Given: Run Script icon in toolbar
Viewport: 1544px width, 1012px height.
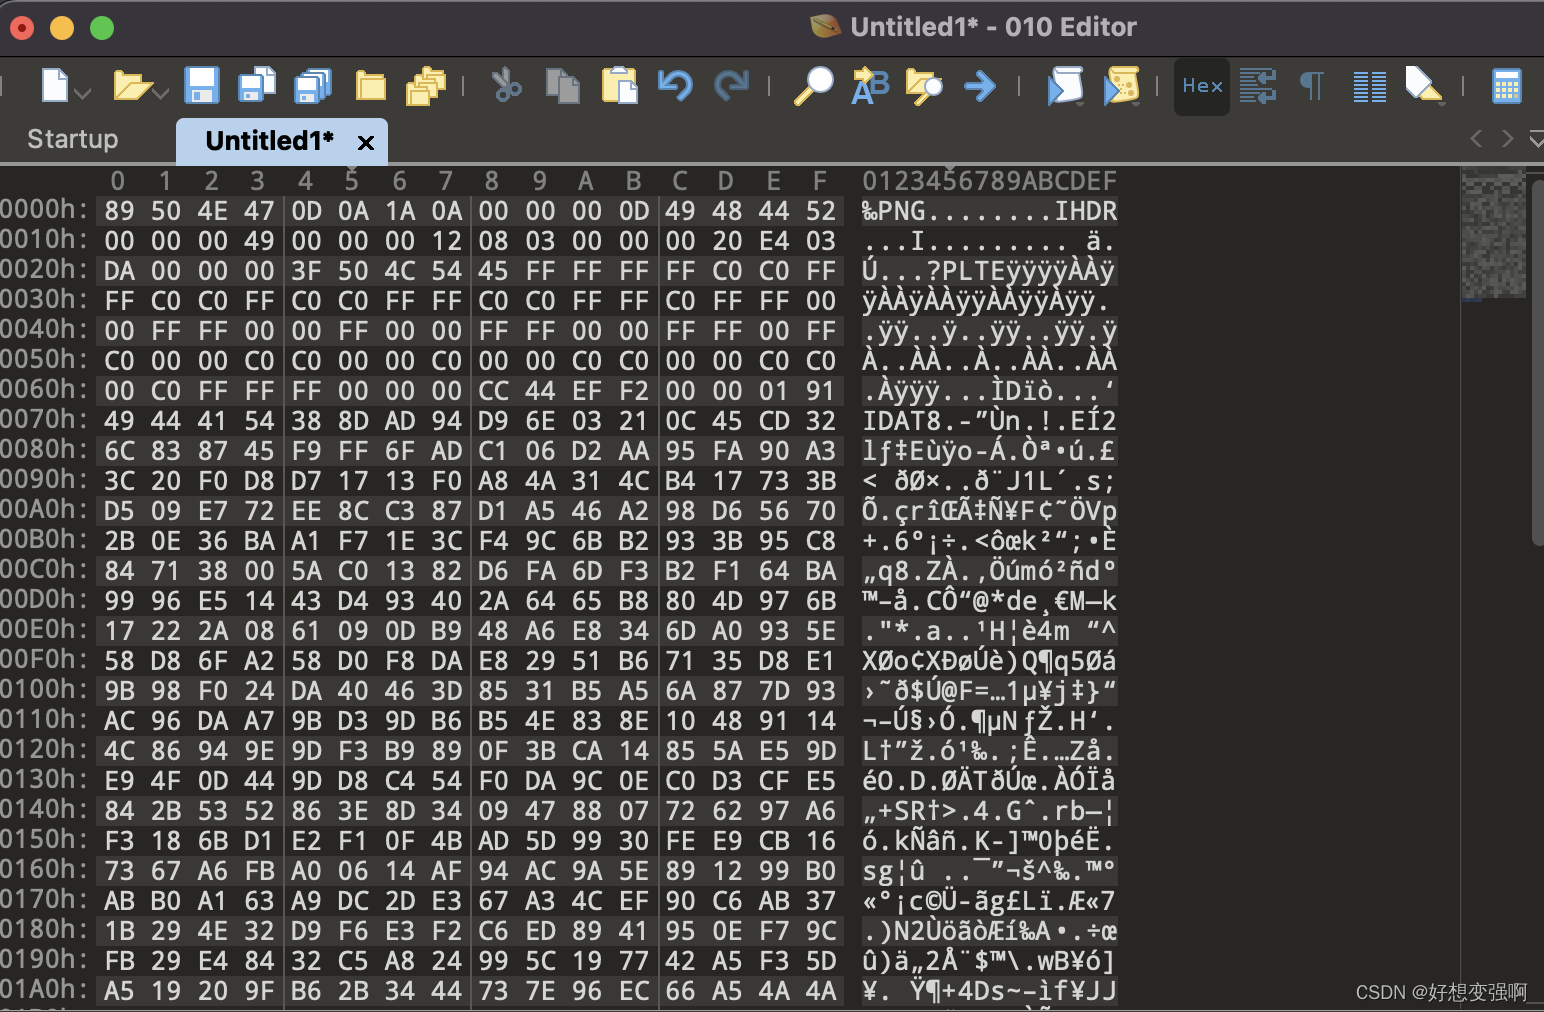Looking at the screenshot, I should coord(1065,86).
